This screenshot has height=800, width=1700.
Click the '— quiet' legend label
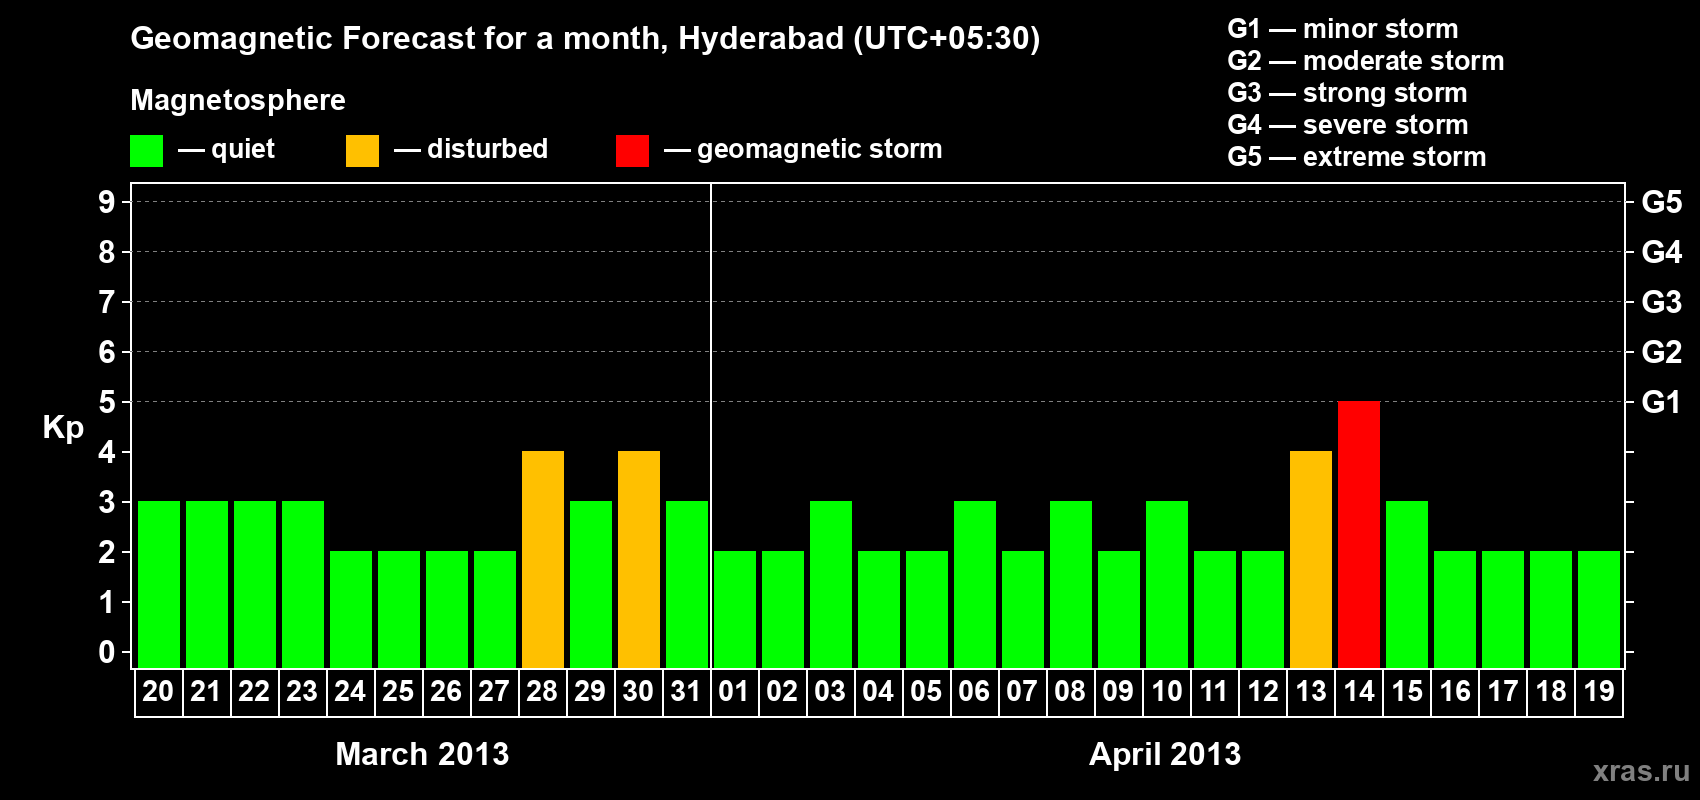[x=226, y=150]
